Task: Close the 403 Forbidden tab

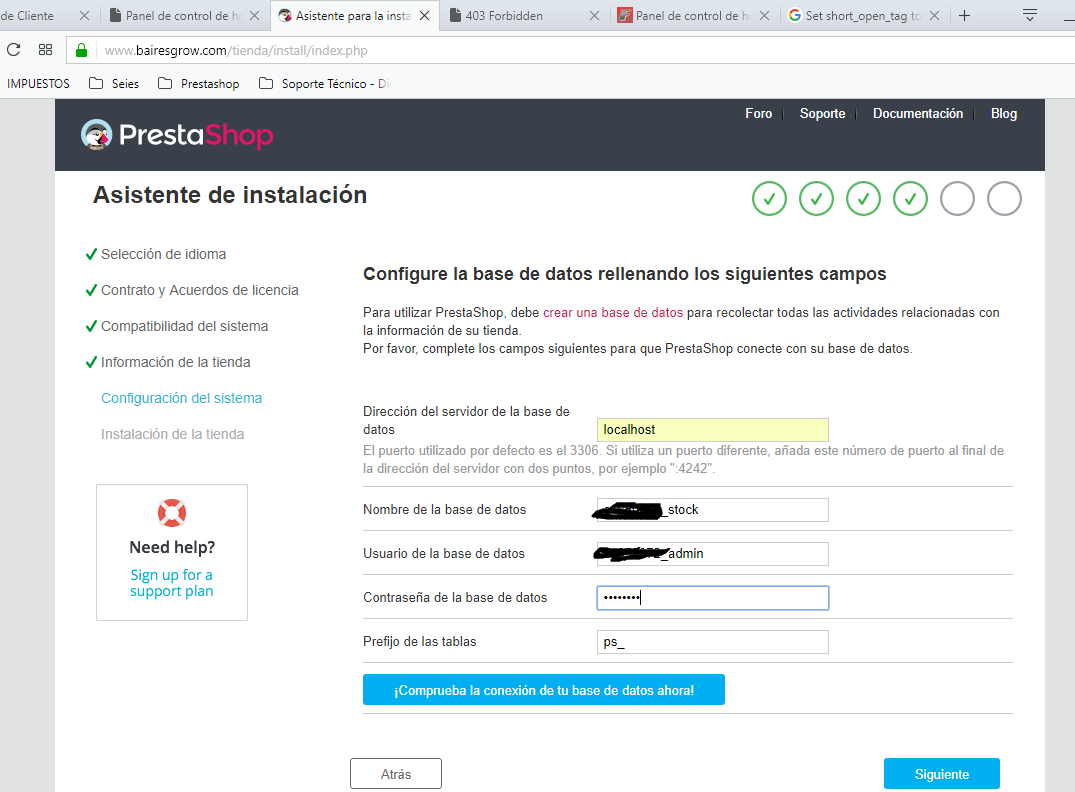Action: (x=594, y=15)
